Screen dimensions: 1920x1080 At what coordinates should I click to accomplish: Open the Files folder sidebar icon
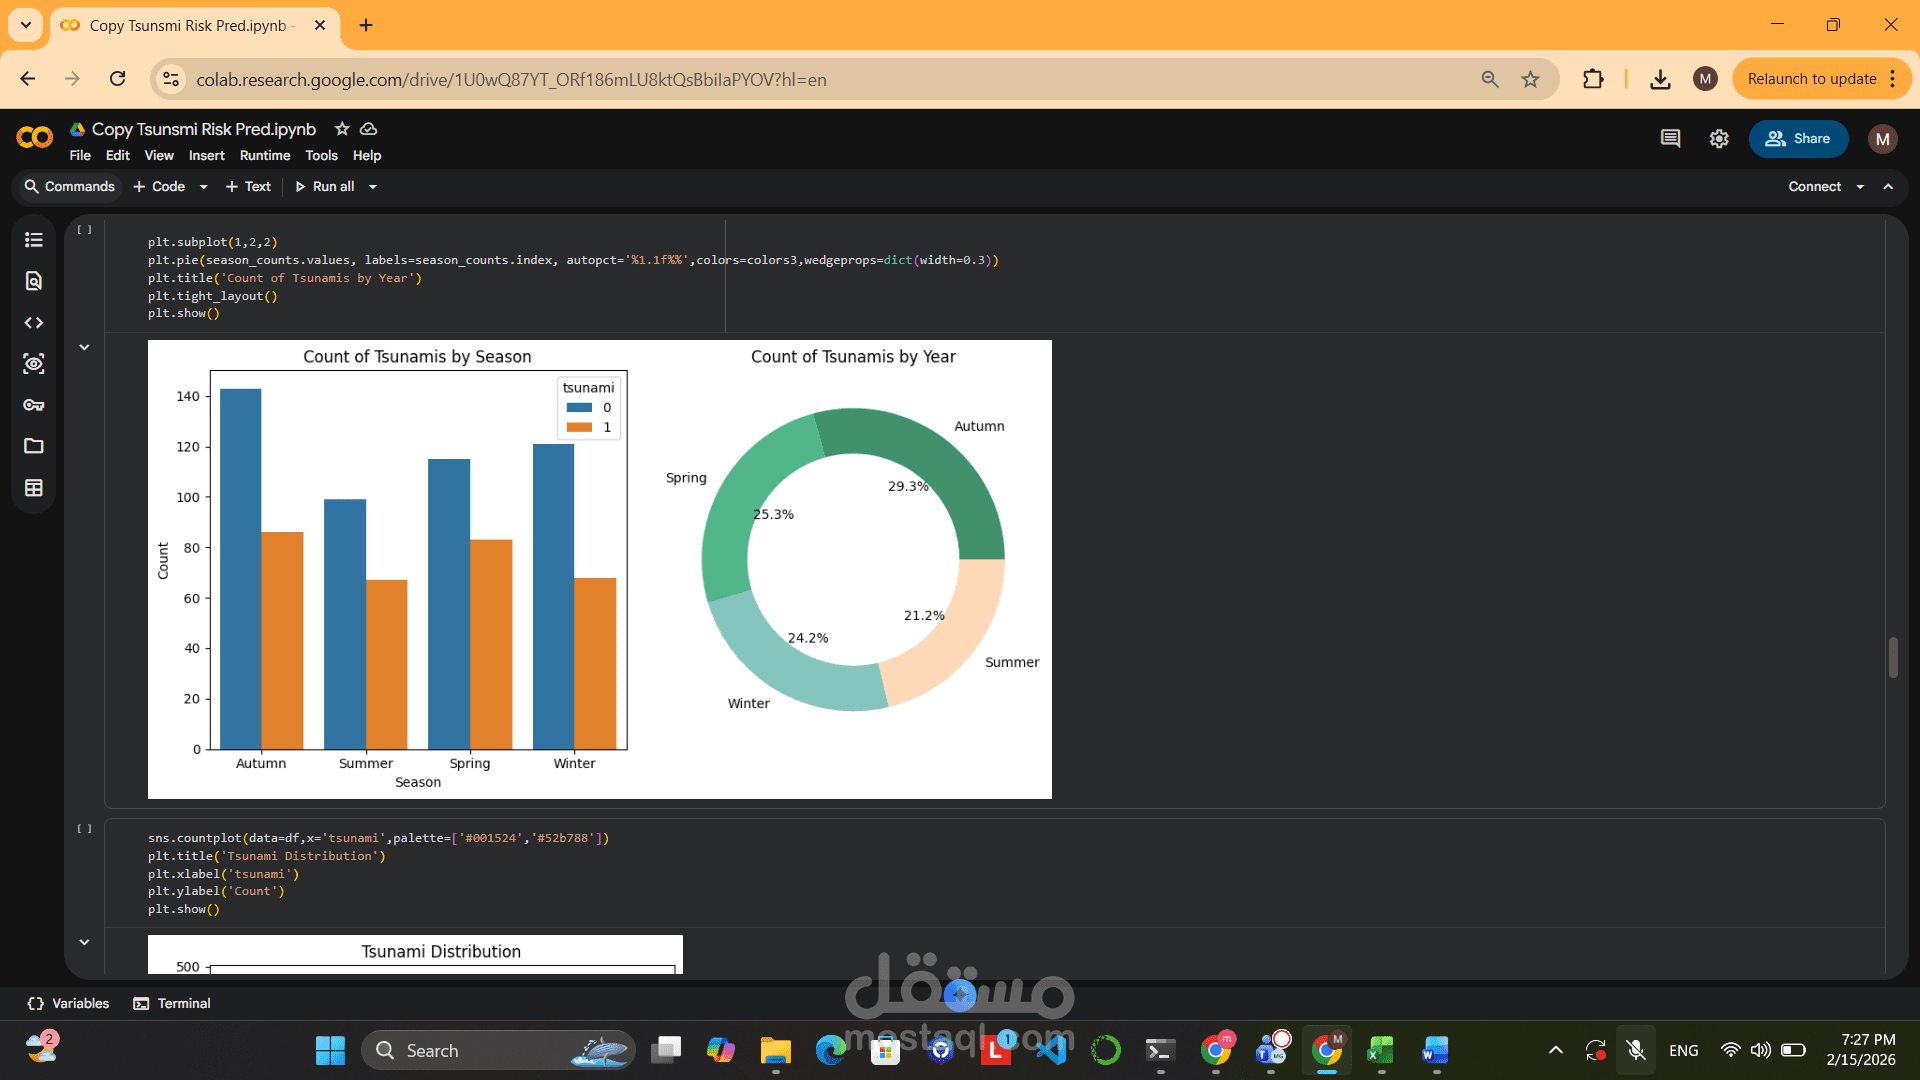pos(34,446)
